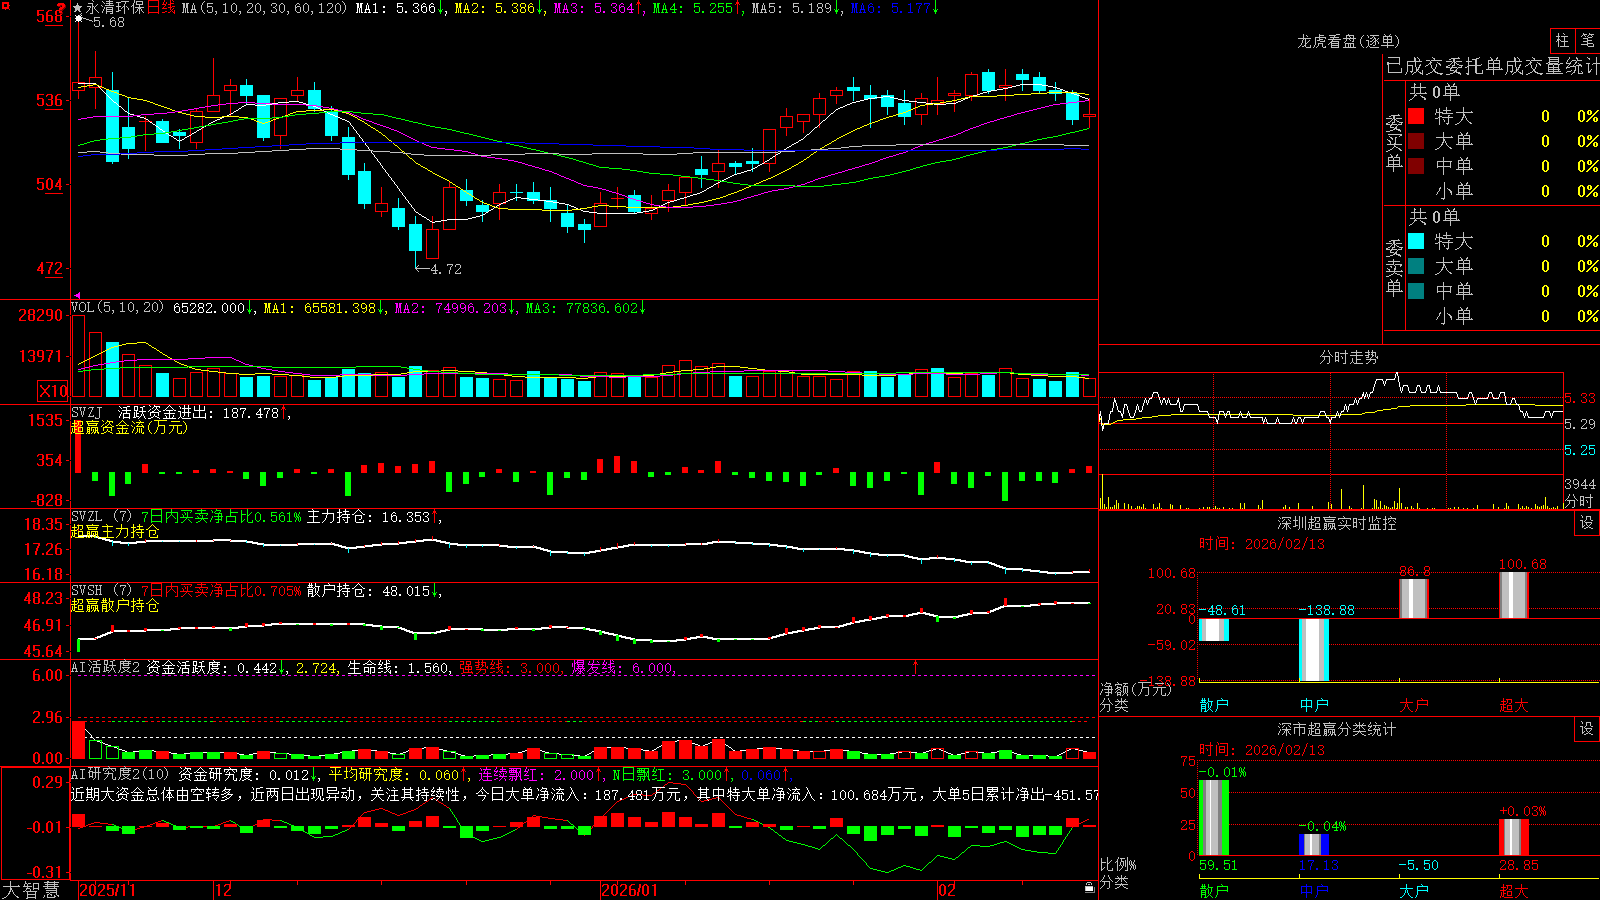Click the SVZL (7) indicator label
The height and width of the screenshot is (900, 1600).
click(x=101, y=517)
